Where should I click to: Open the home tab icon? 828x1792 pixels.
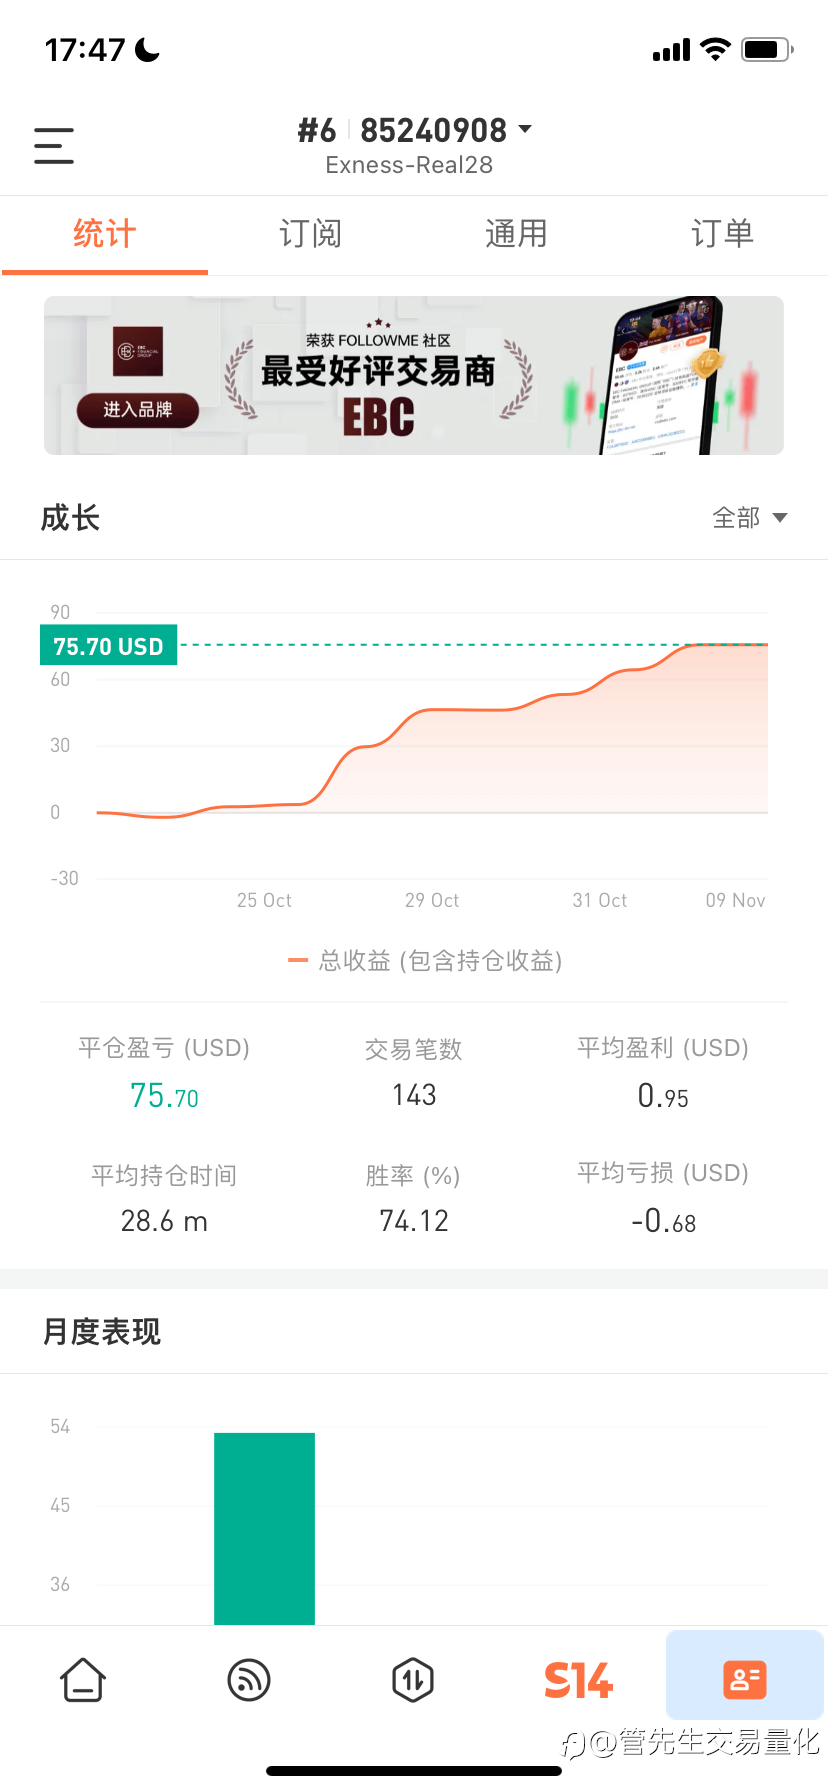click(83, 1680)
